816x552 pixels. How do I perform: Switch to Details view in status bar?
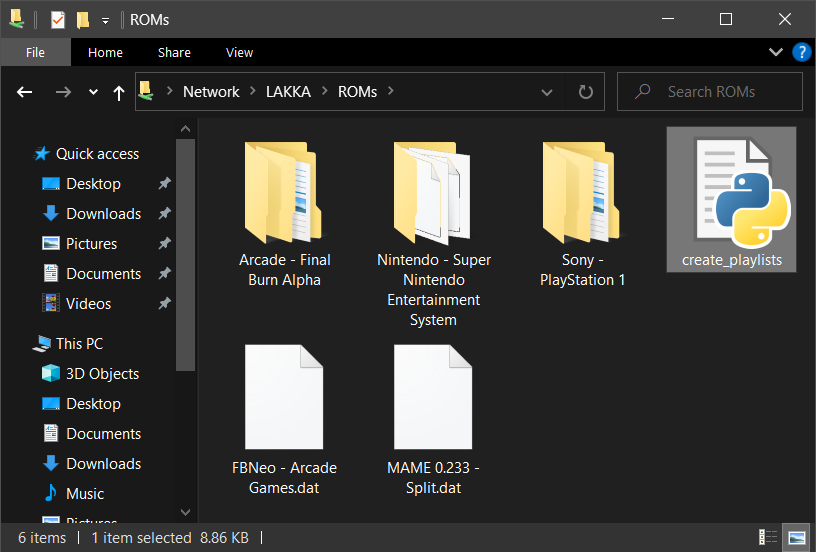point(768,537)
